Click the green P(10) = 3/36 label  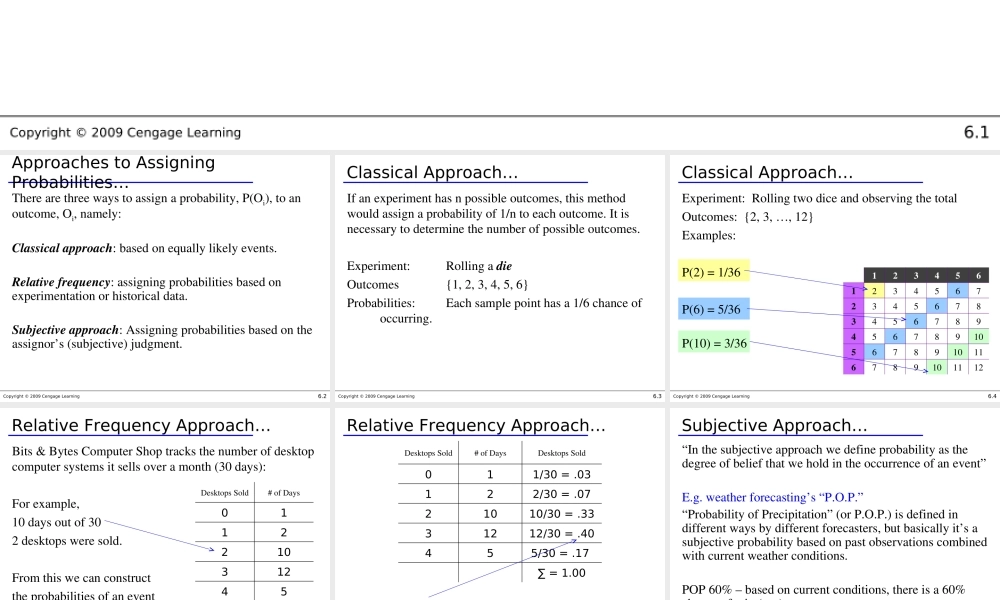(x=714, y=344)
